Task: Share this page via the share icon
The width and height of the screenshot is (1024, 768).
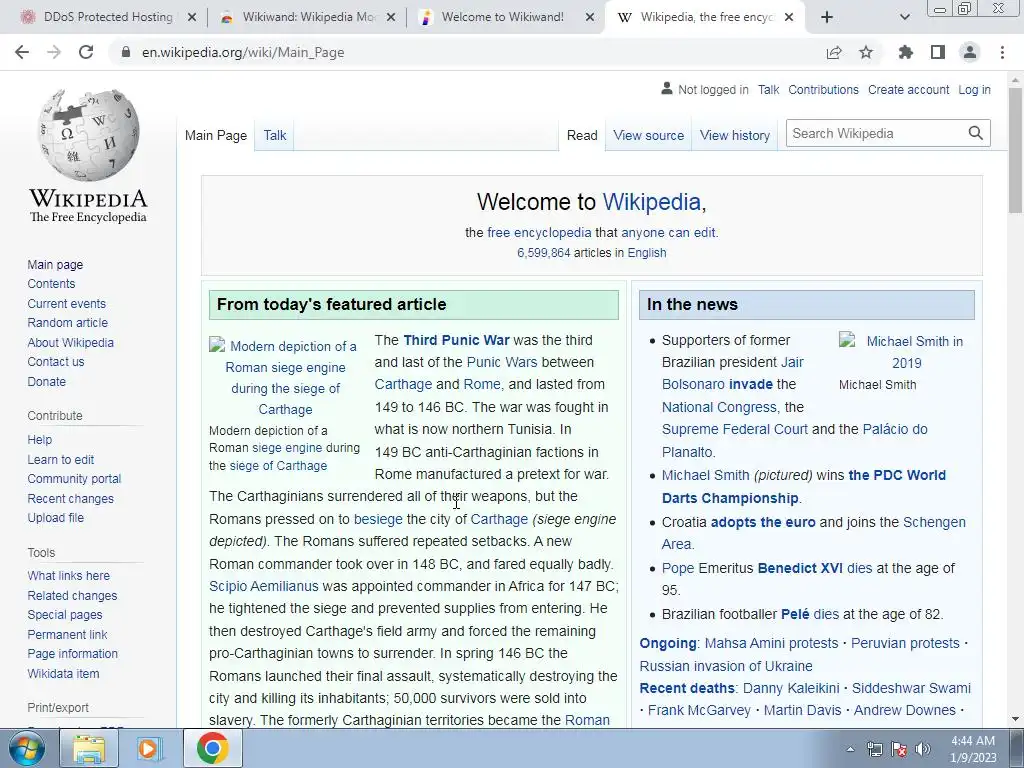Action: click(834, 52)
